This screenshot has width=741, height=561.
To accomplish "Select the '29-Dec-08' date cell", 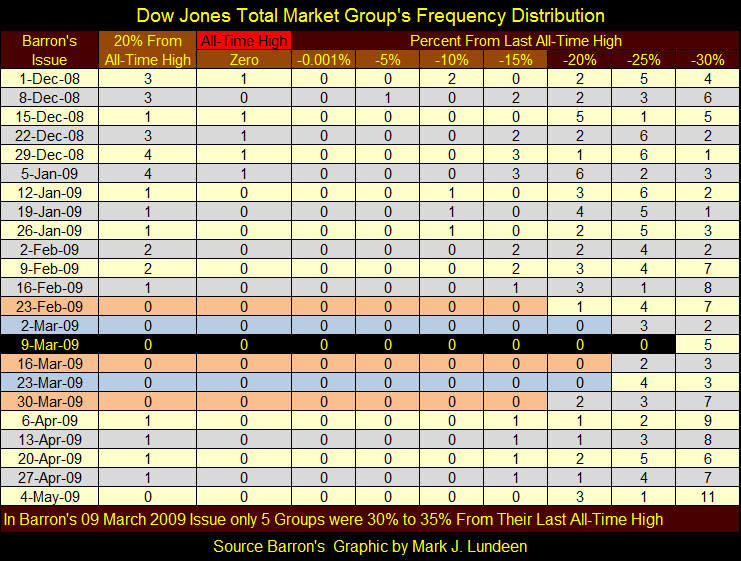I will tap(50, 155).
